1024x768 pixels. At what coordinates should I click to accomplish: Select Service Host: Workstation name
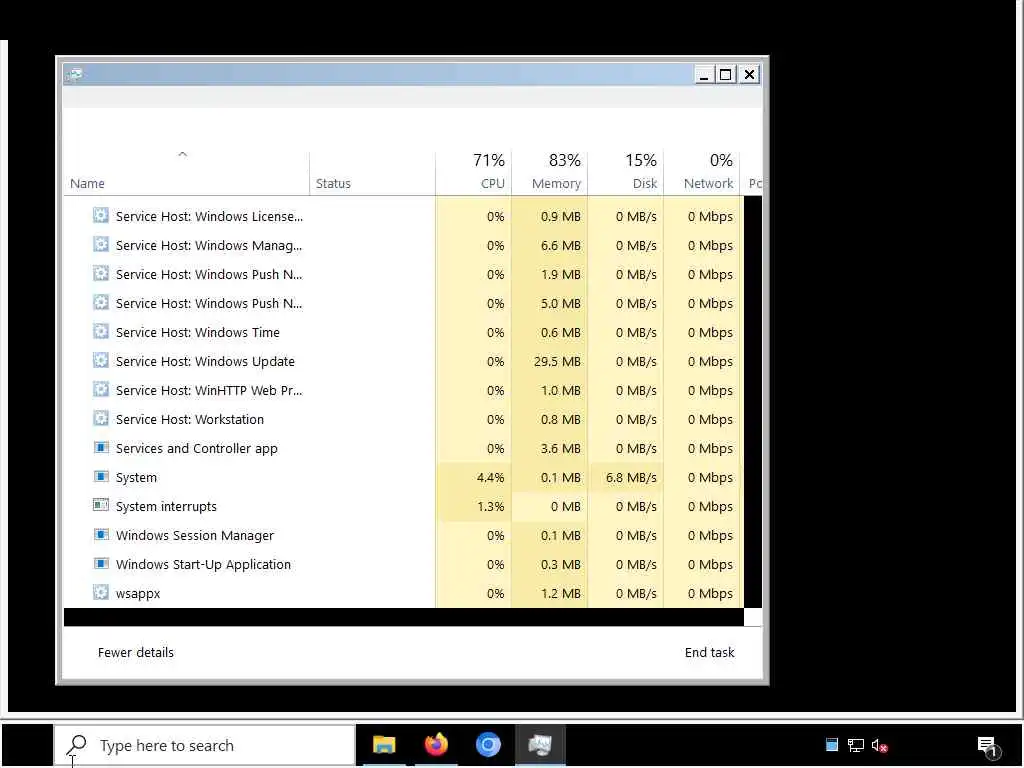tap(190, 419)
